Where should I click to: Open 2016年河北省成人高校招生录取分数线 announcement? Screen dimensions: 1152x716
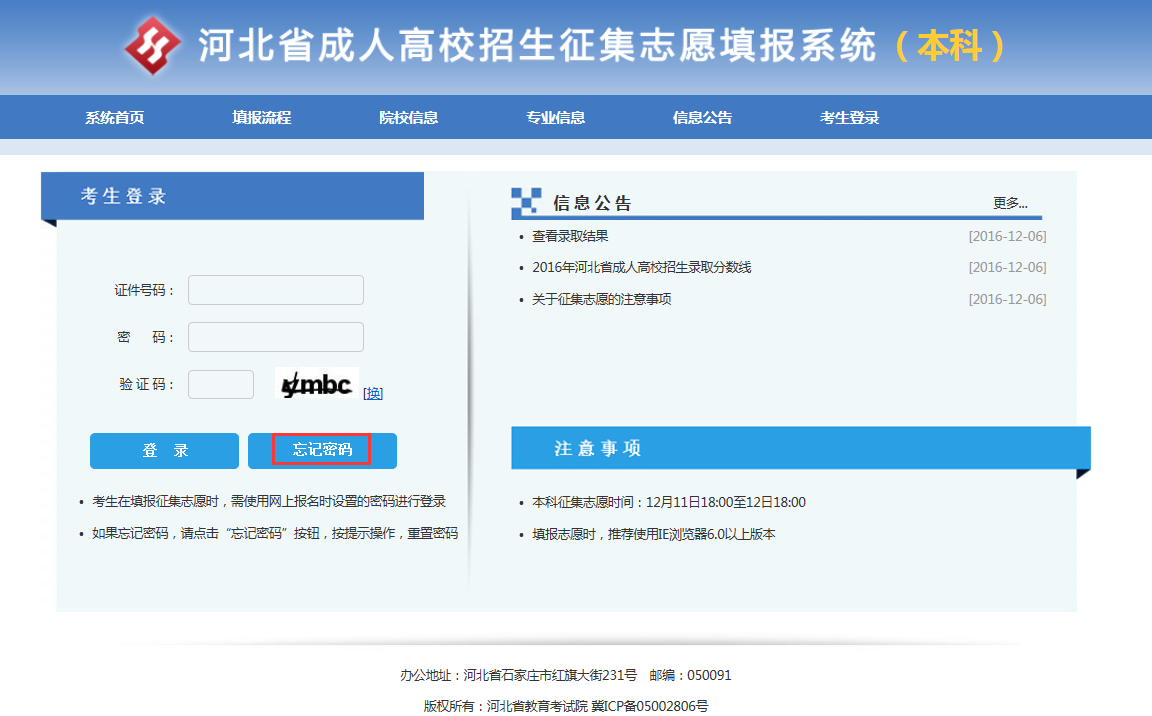641,267
